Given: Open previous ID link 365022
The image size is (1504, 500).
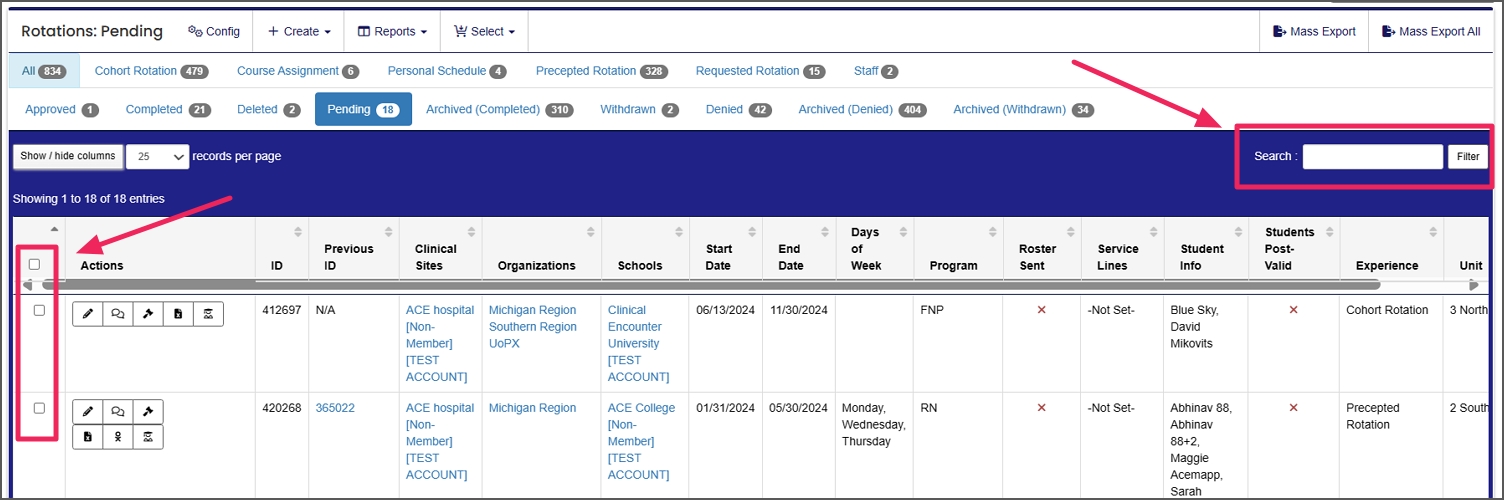Looking at the screenshot, I should coord(335,408).
